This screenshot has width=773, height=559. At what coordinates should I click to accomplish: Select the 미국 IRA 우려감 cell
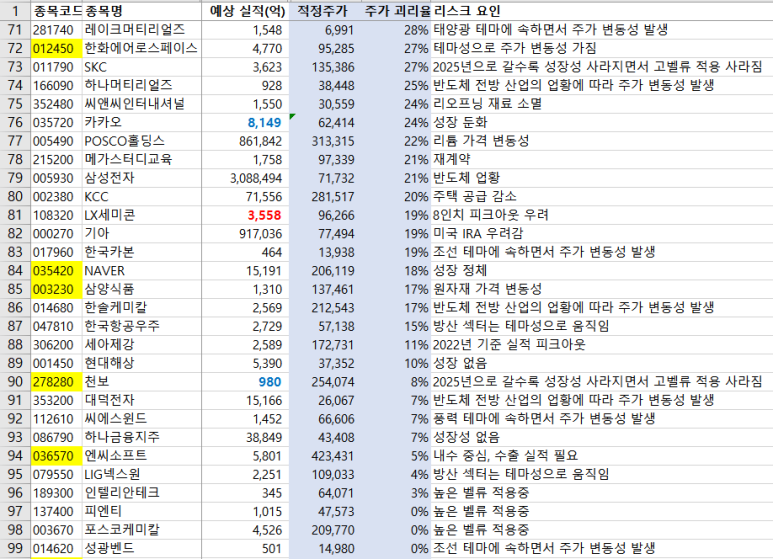tap(601, 233)
